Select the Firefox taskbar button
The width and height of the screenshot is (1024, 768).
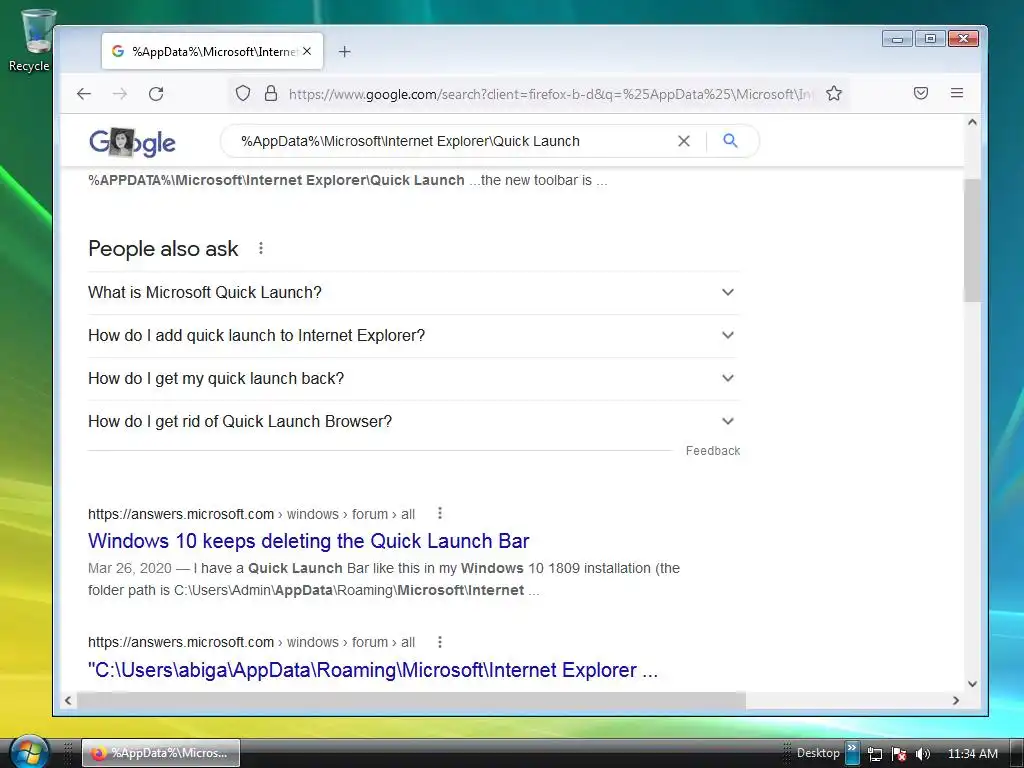[161, 753]
